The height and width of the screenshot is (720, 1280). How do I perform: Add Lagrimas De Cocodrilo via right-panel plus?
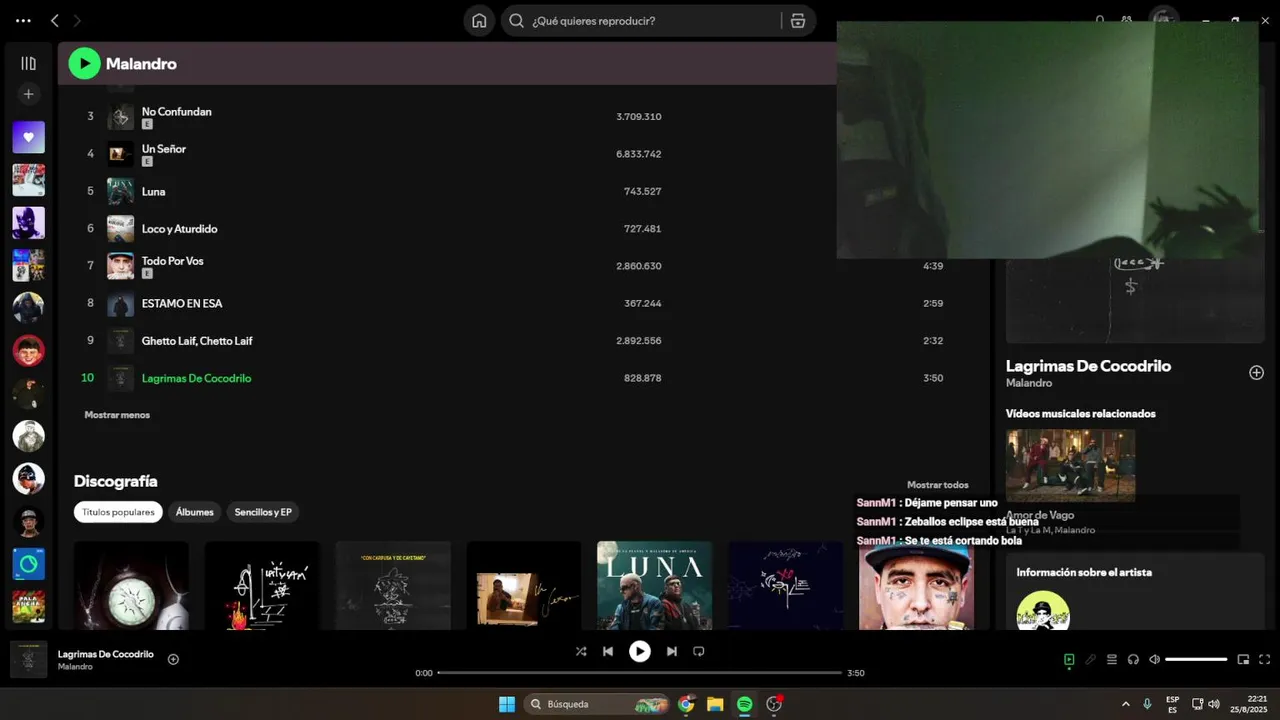pyautogui.click(x=1256, y=373)
